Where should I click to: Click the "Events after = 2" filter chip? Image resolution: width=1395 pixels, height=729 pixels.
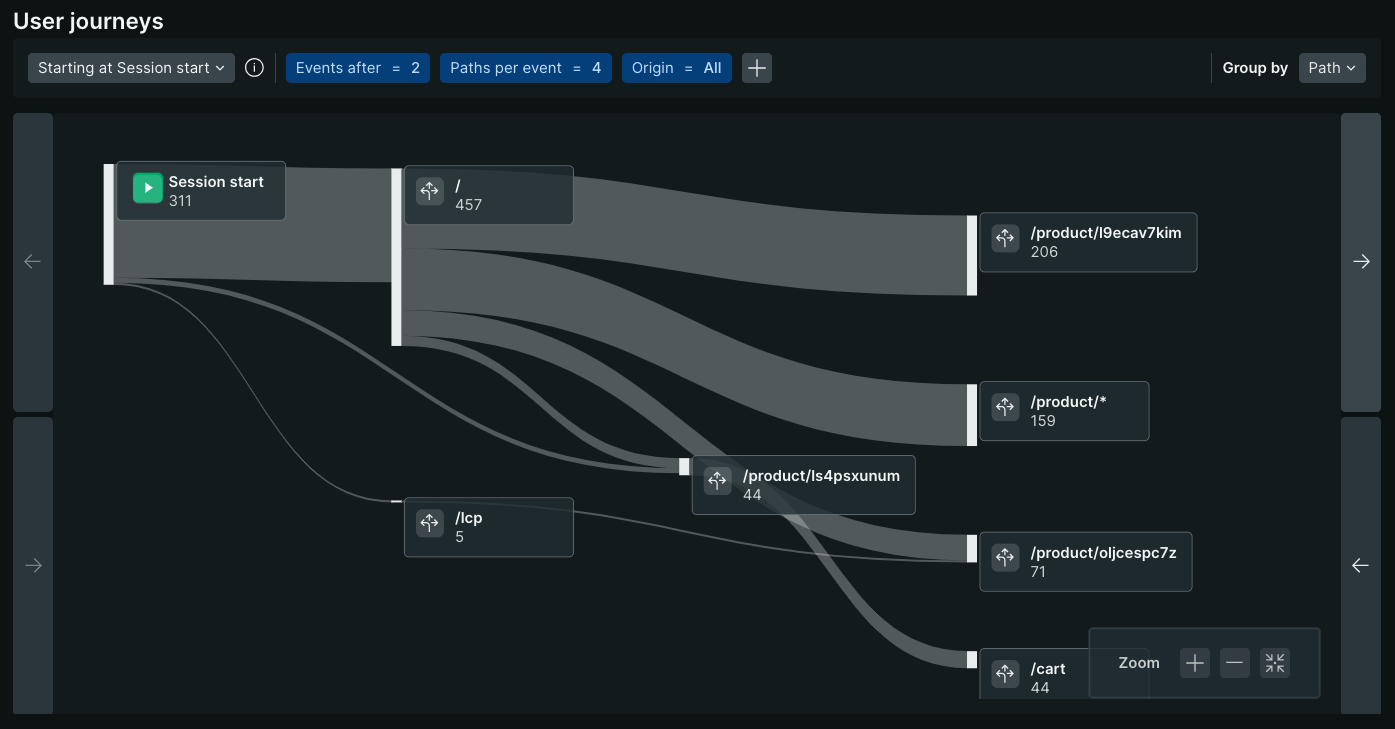[x=357, y=68]
